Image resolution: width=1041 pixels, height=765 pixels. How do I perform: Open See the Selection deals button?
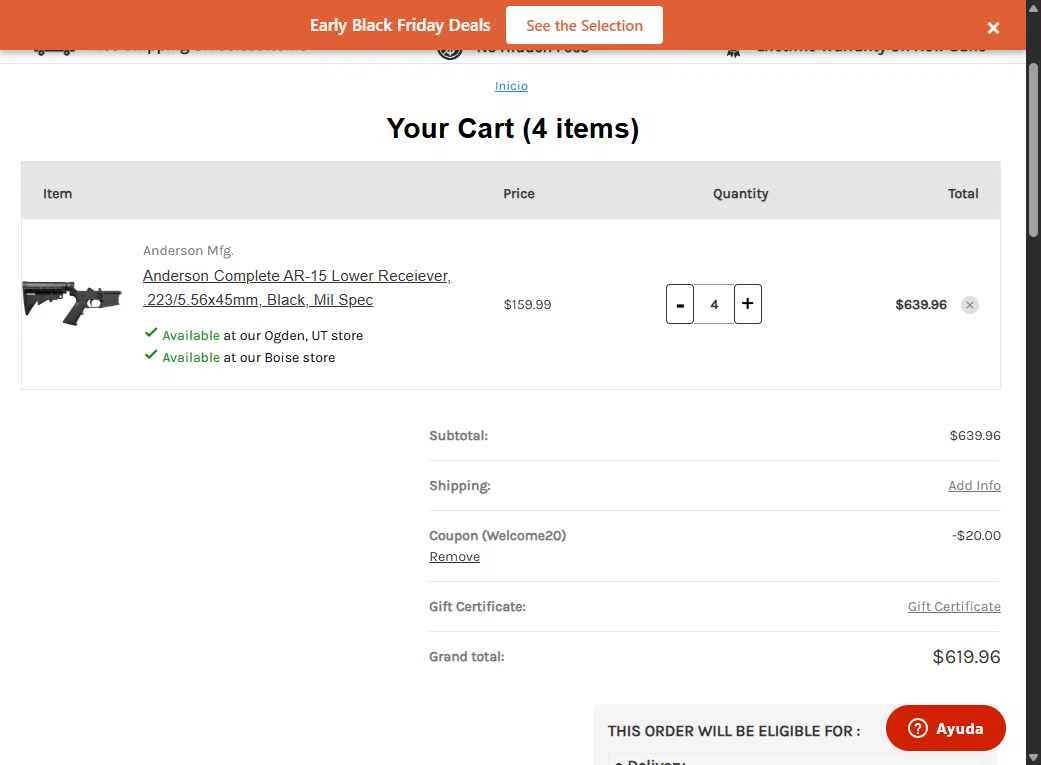[x=584, y=25]
